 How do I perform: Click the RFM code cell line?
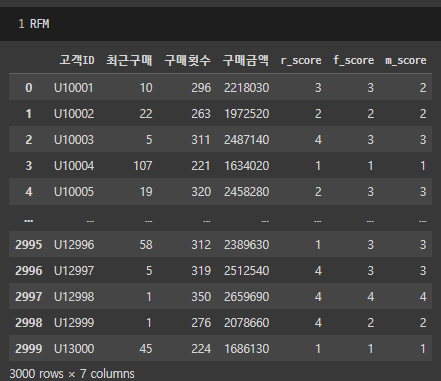pos(220,24)
